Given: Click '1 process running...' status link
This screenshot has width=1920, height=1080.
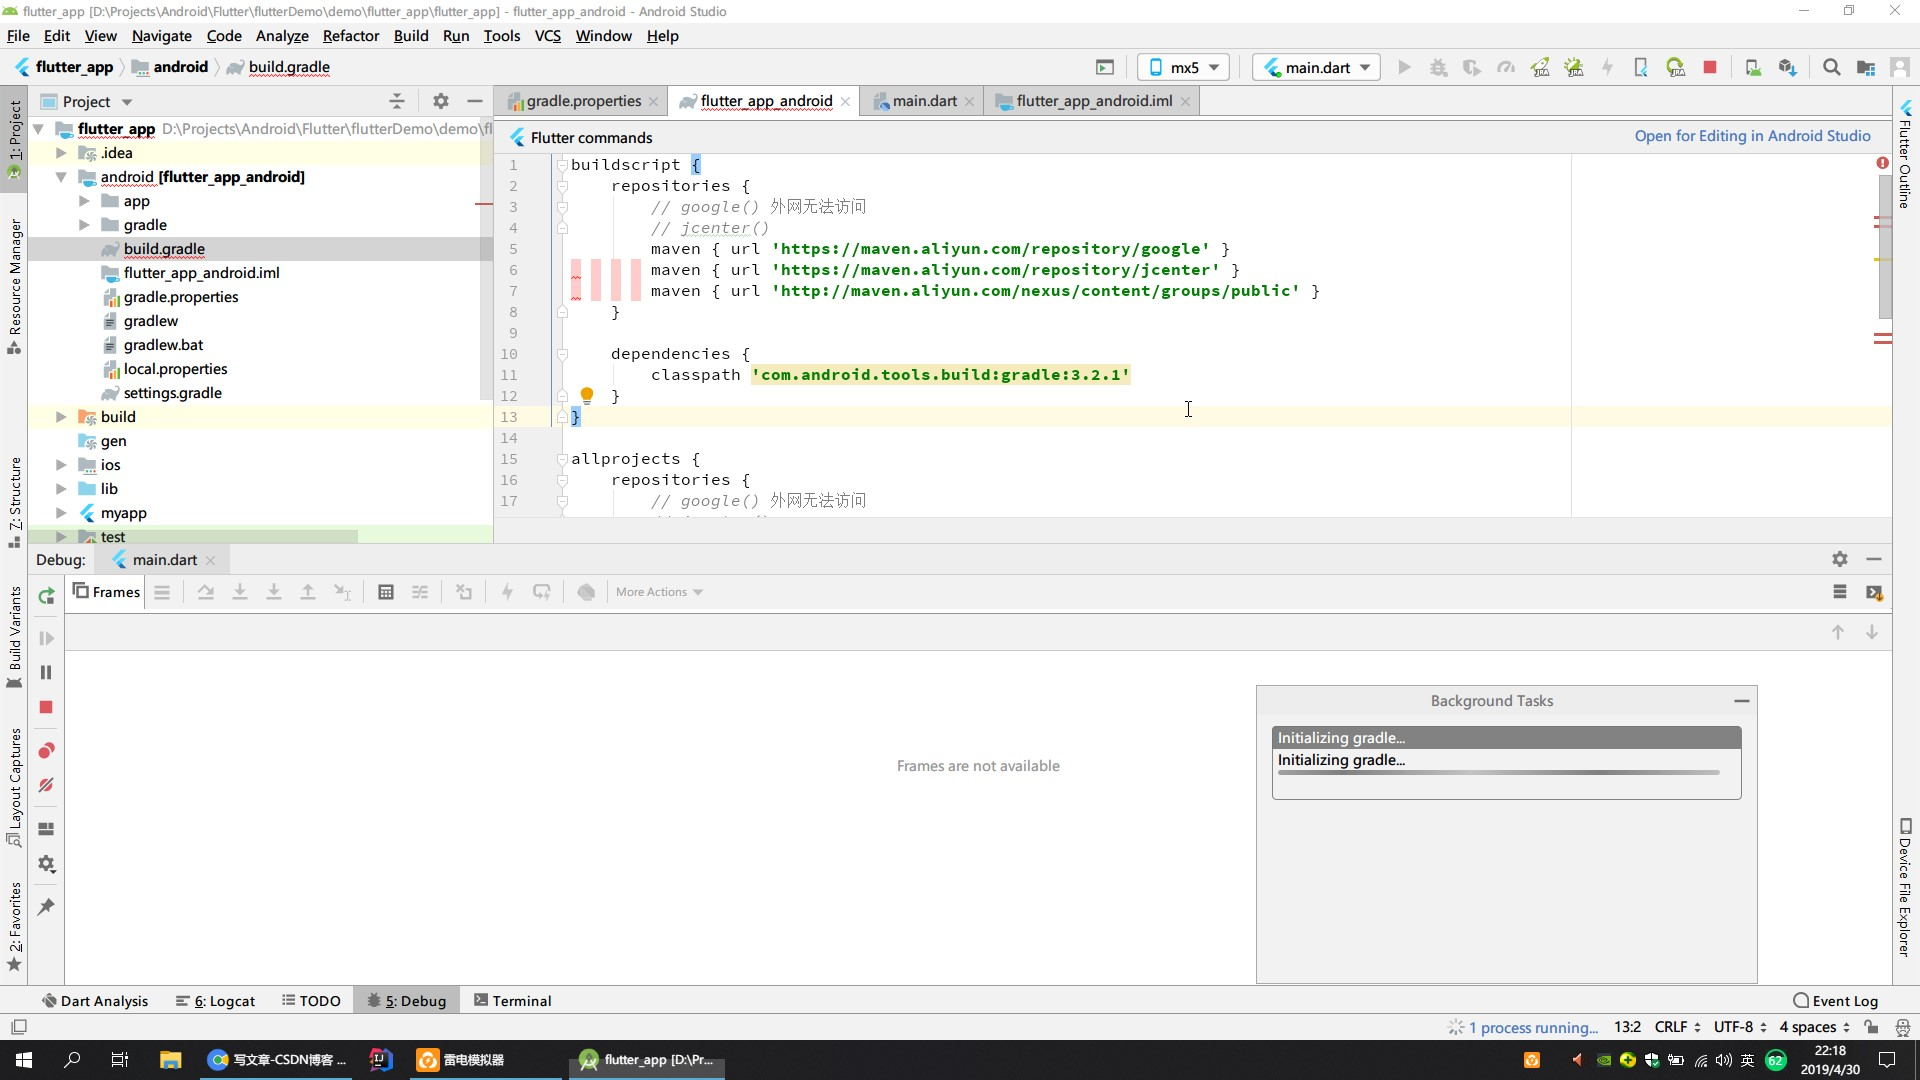Looking at the screenshot, I should (1533, 1027).
